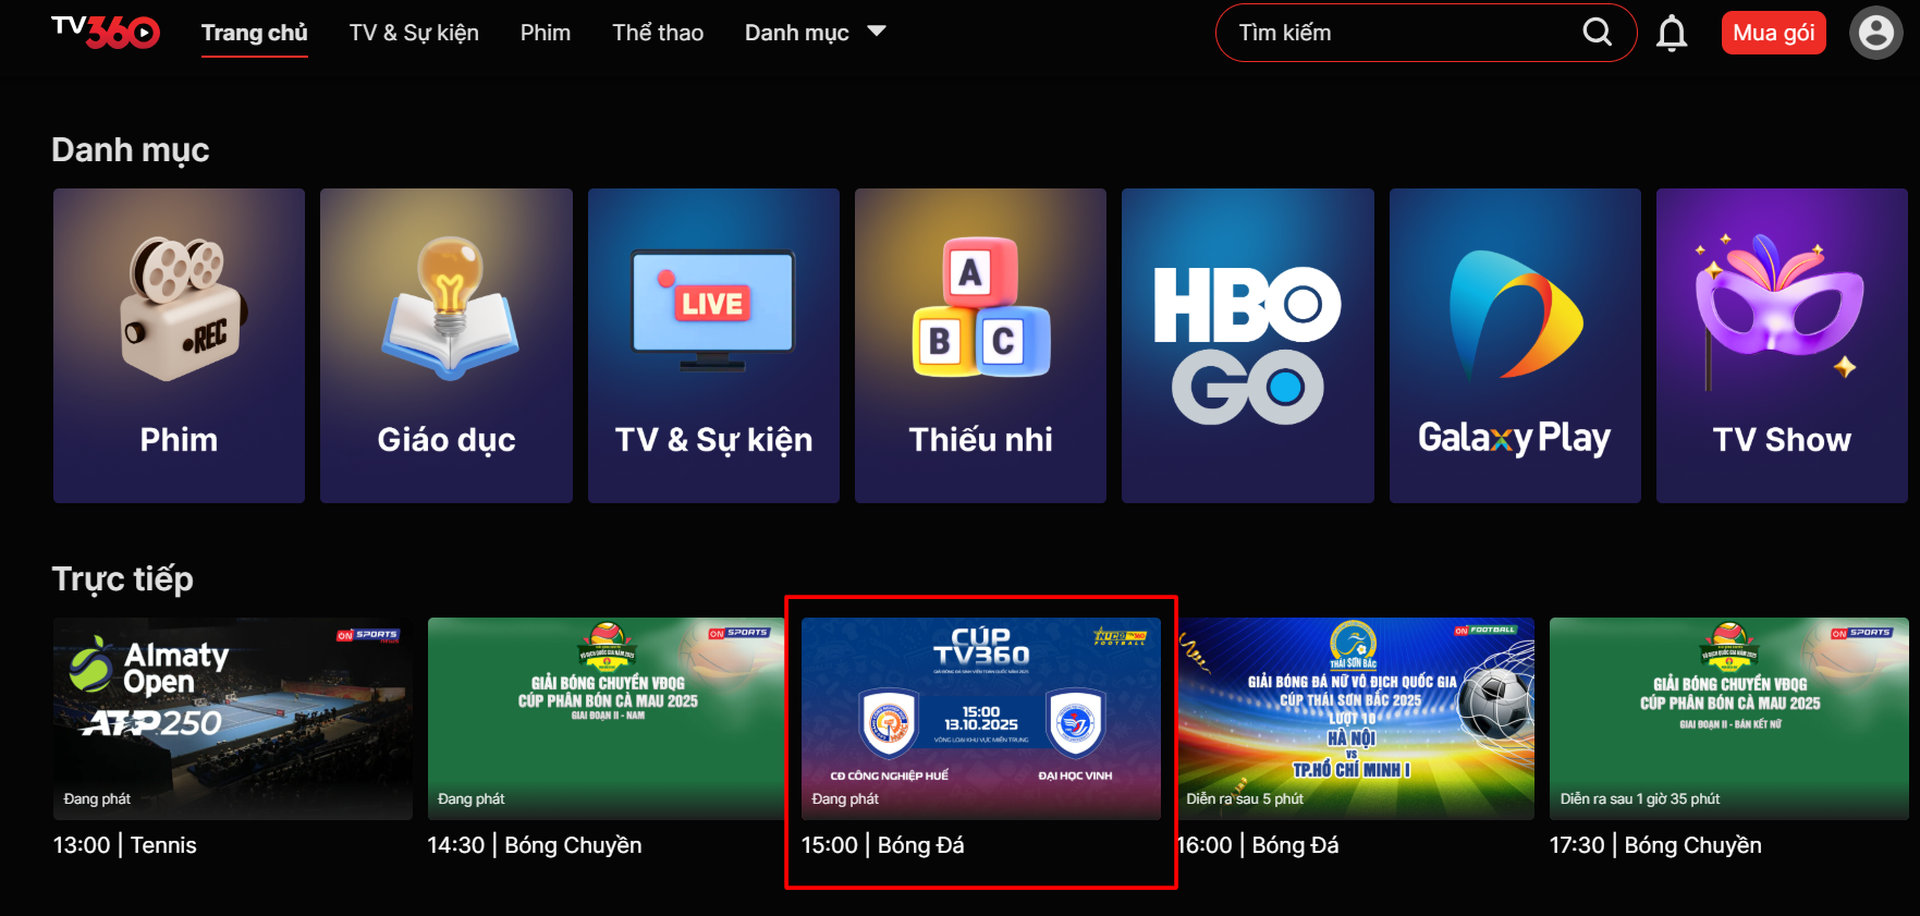Open the Galaxy Play tile
The width and height of the screenshot is (1920, 916).
click(1514, 345)
